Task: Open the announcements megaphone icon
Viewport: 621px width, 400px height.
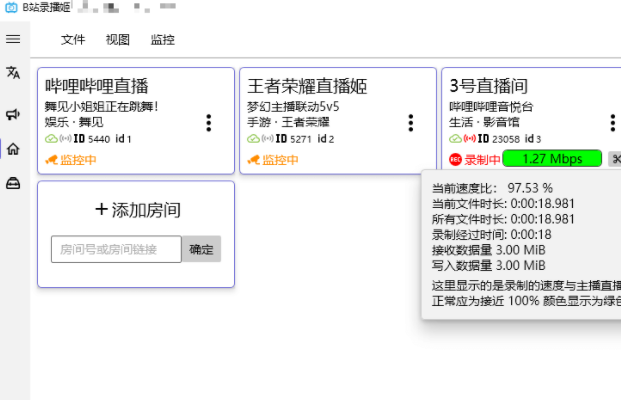Action: (13, 115)
